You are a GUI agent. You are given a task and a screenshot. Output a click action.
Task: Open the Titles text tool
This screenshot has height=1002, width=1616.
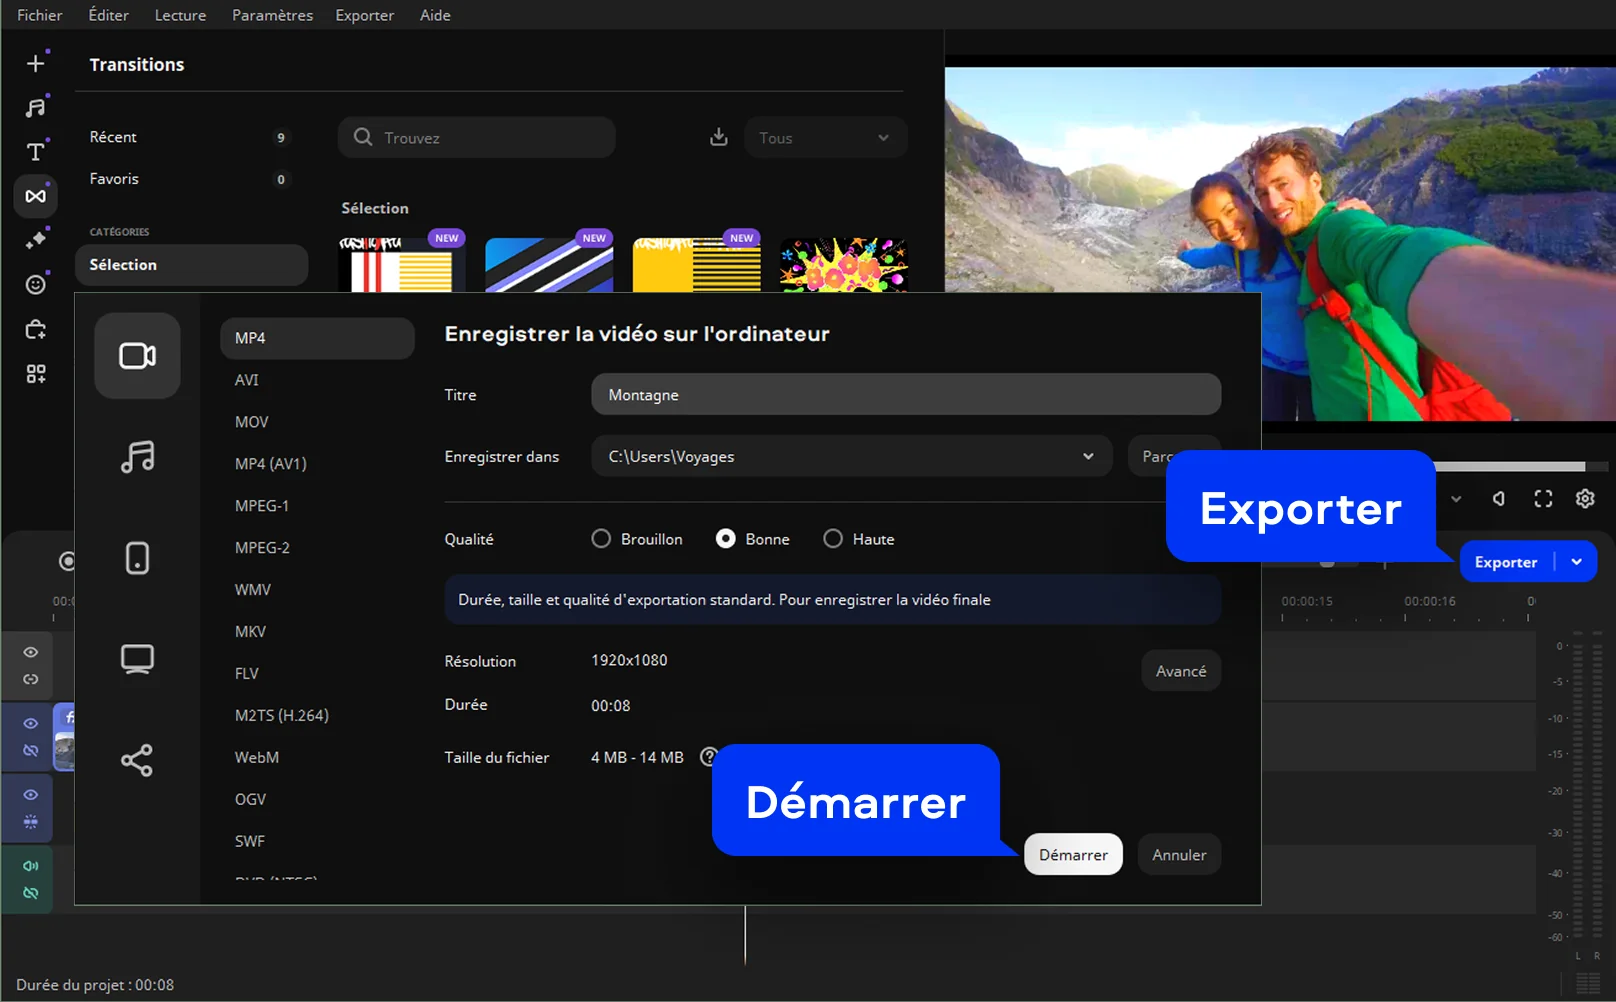point(36,152)
